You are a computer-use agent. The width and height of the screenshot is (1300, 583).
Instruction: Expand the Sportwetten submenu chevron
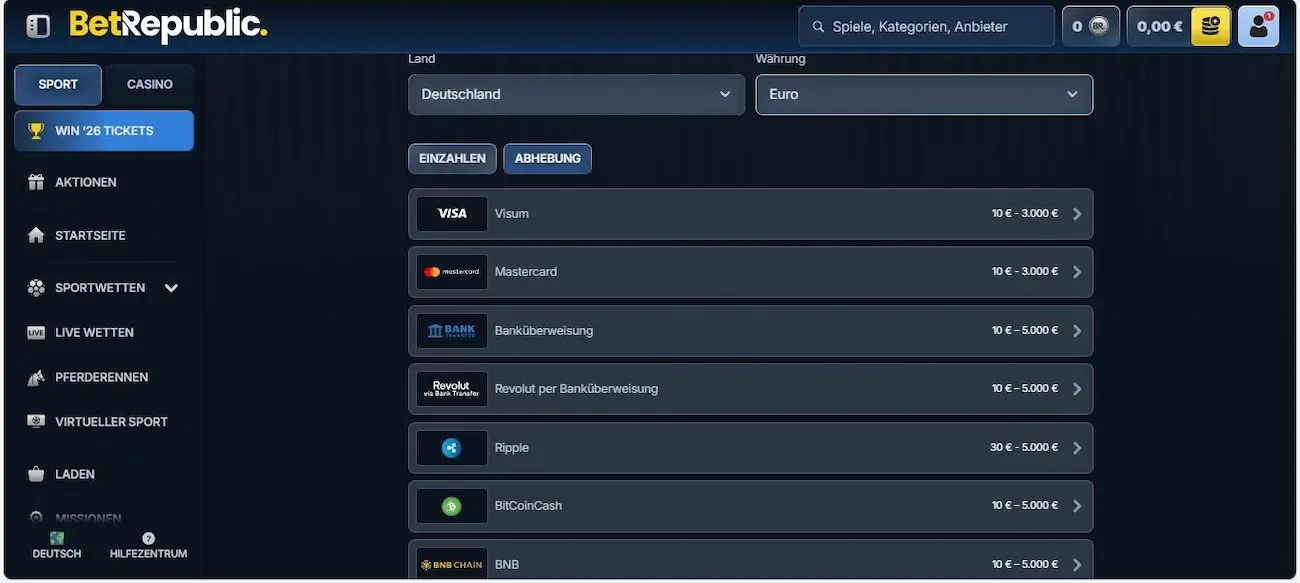(171, 288)
